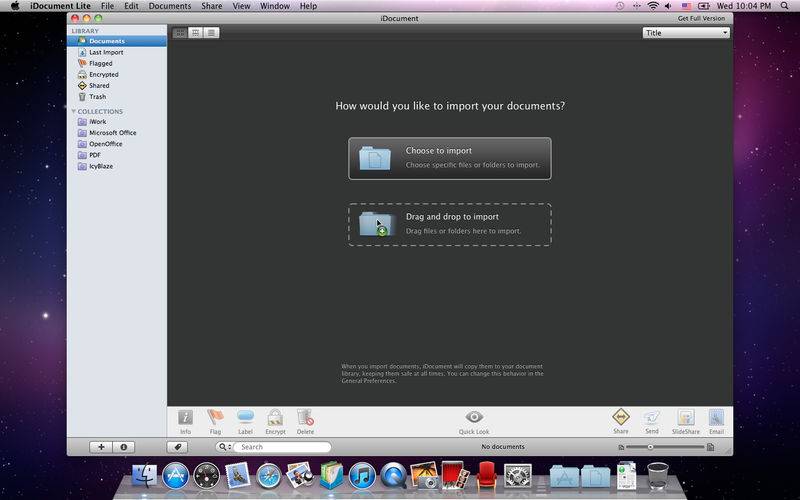Open search options magnifier dropdown
Image resolution: width=800 pixels, height=500 pixels.
(x=226, y=447)
